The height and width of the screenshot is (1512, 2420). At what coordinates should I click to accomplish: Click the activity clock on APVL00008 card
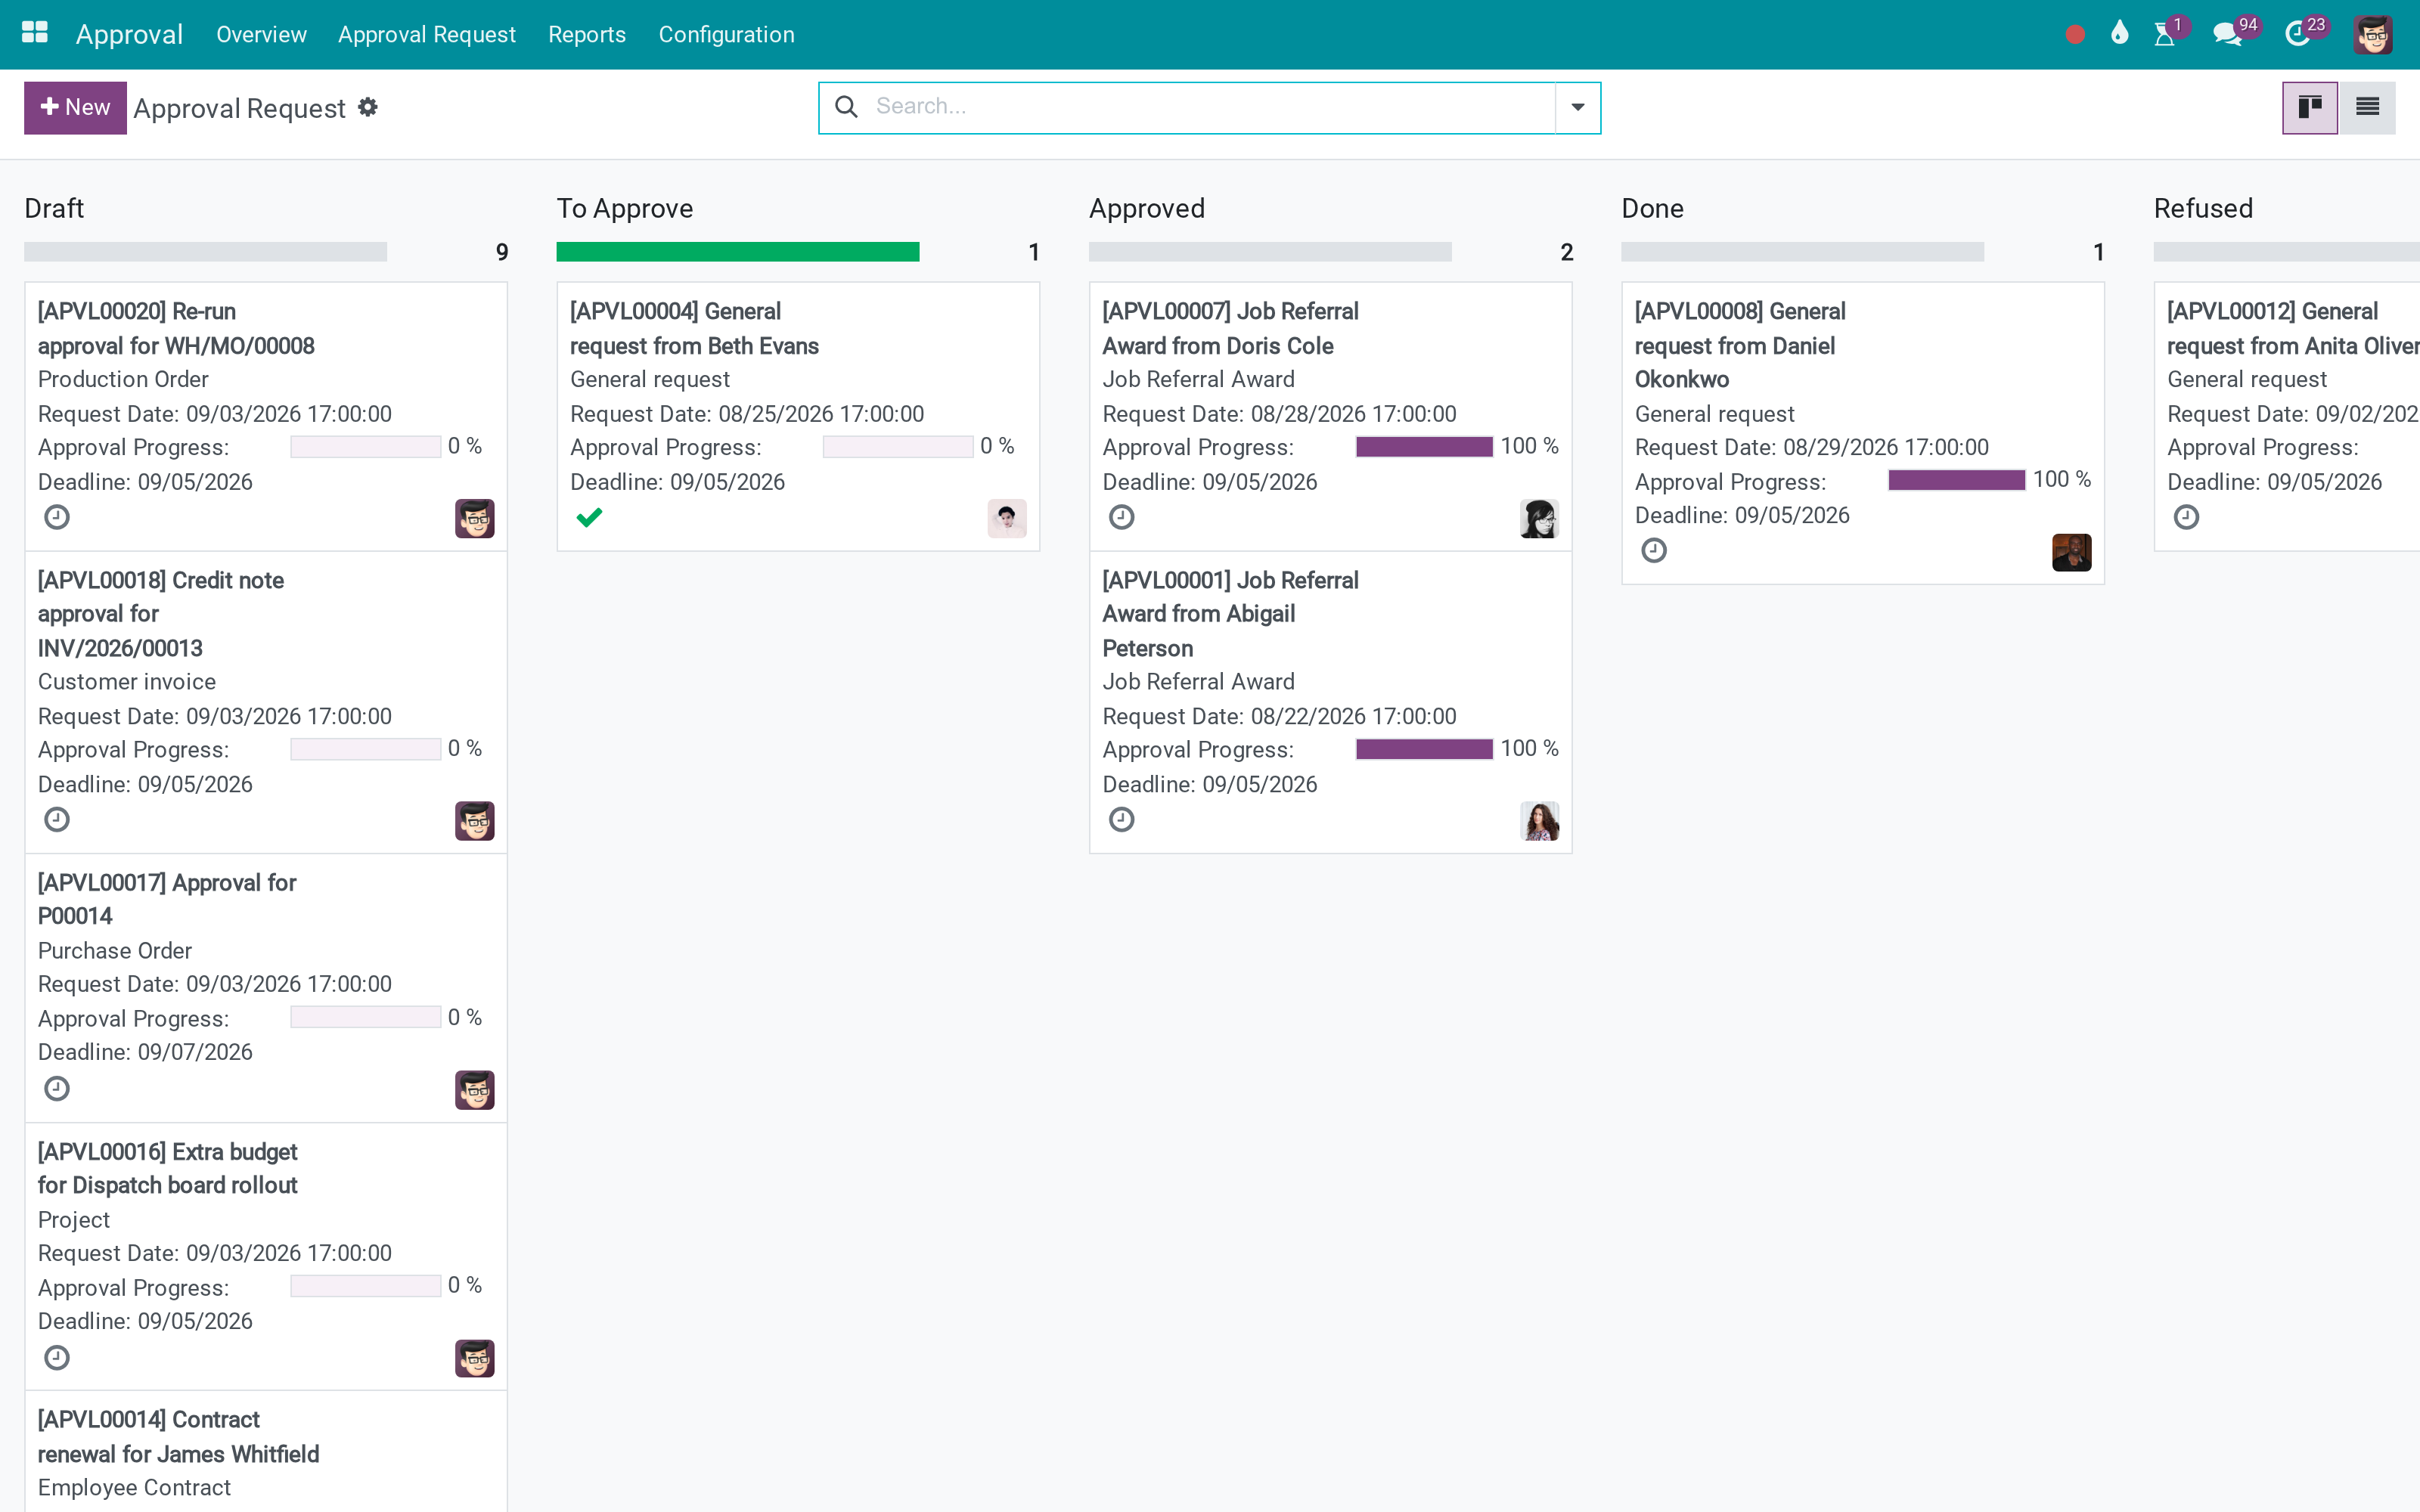(1654, 551)
